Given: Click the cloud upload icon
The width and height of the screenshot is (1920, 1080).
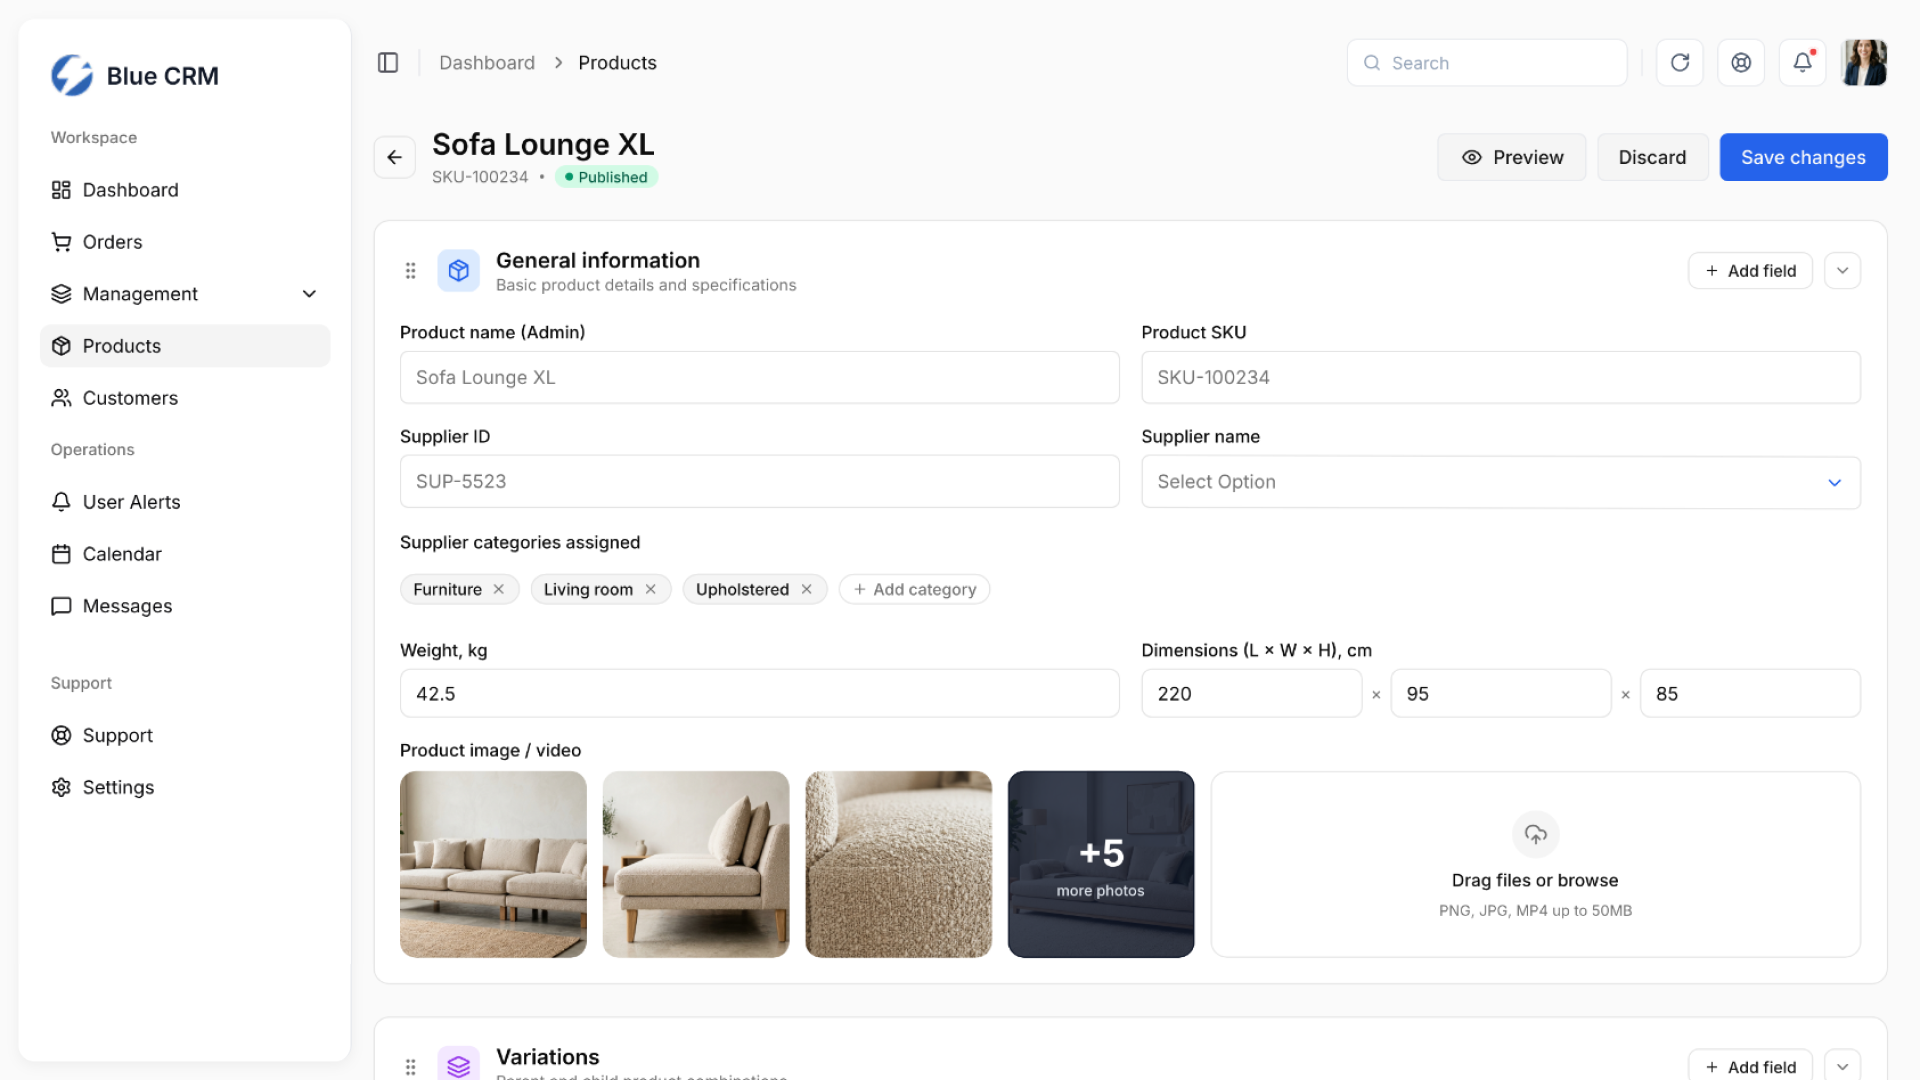Looking at the screenshot, I should click(1536, 834).
